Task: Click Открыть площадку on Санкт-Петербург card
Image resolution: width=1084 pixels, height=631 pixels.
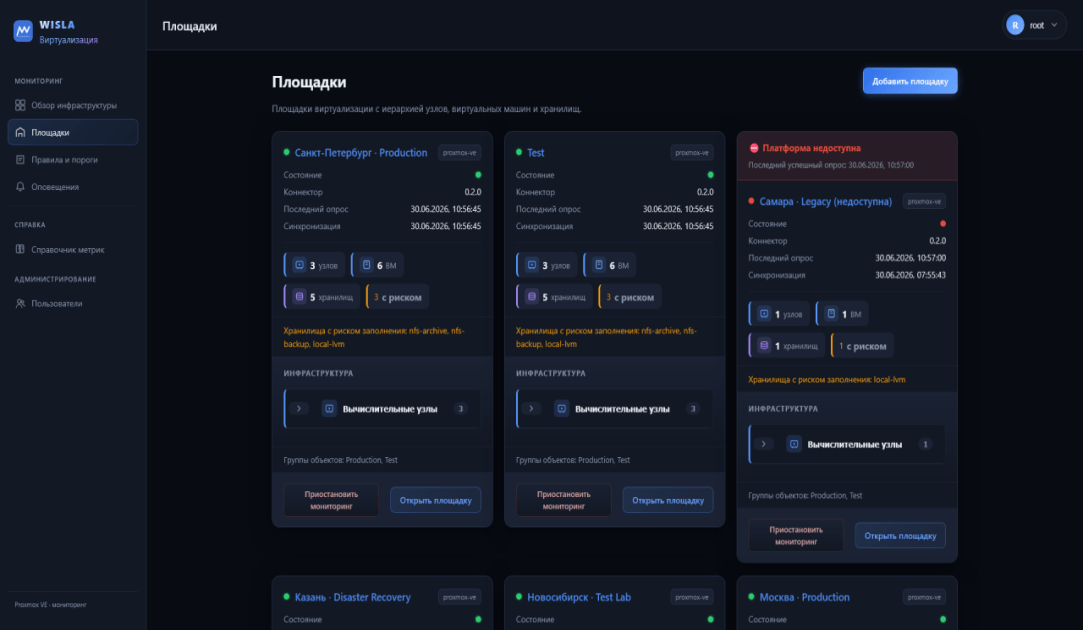Action: [x=436, y=500]
